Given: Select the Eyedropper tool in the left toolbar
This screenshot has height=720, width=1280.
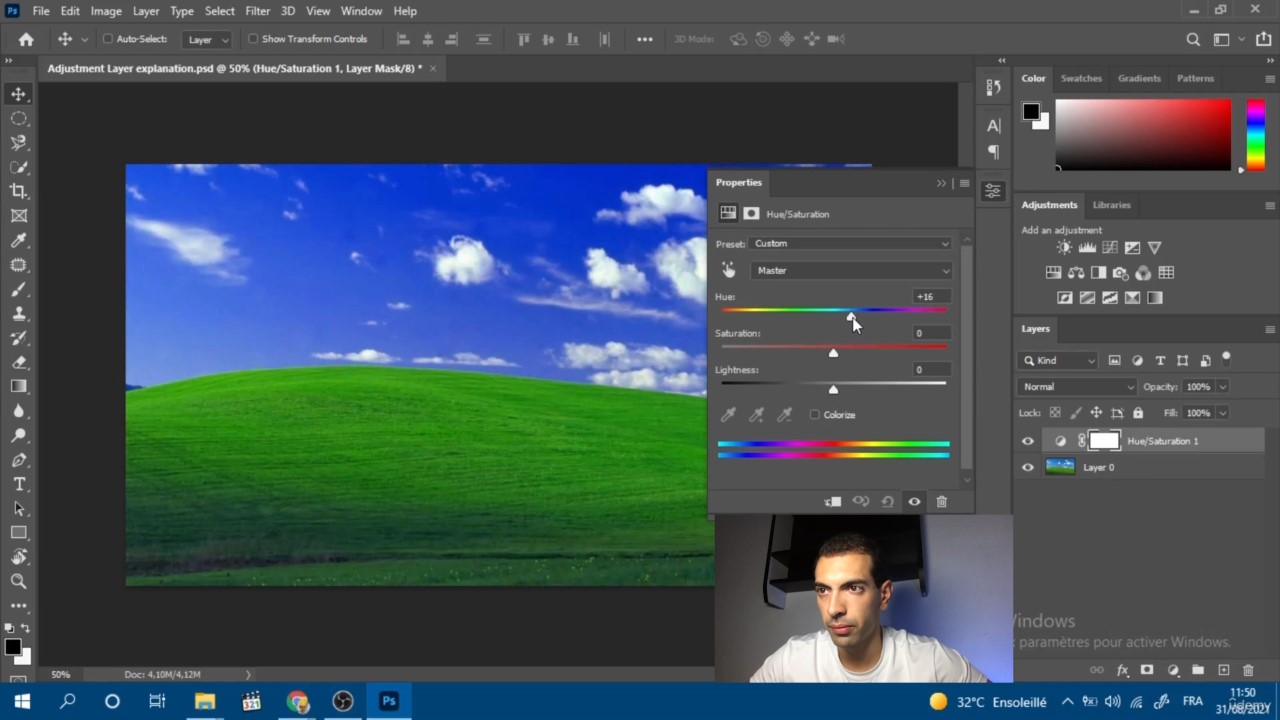Looking at the screenshot, I should coord(19,240).
